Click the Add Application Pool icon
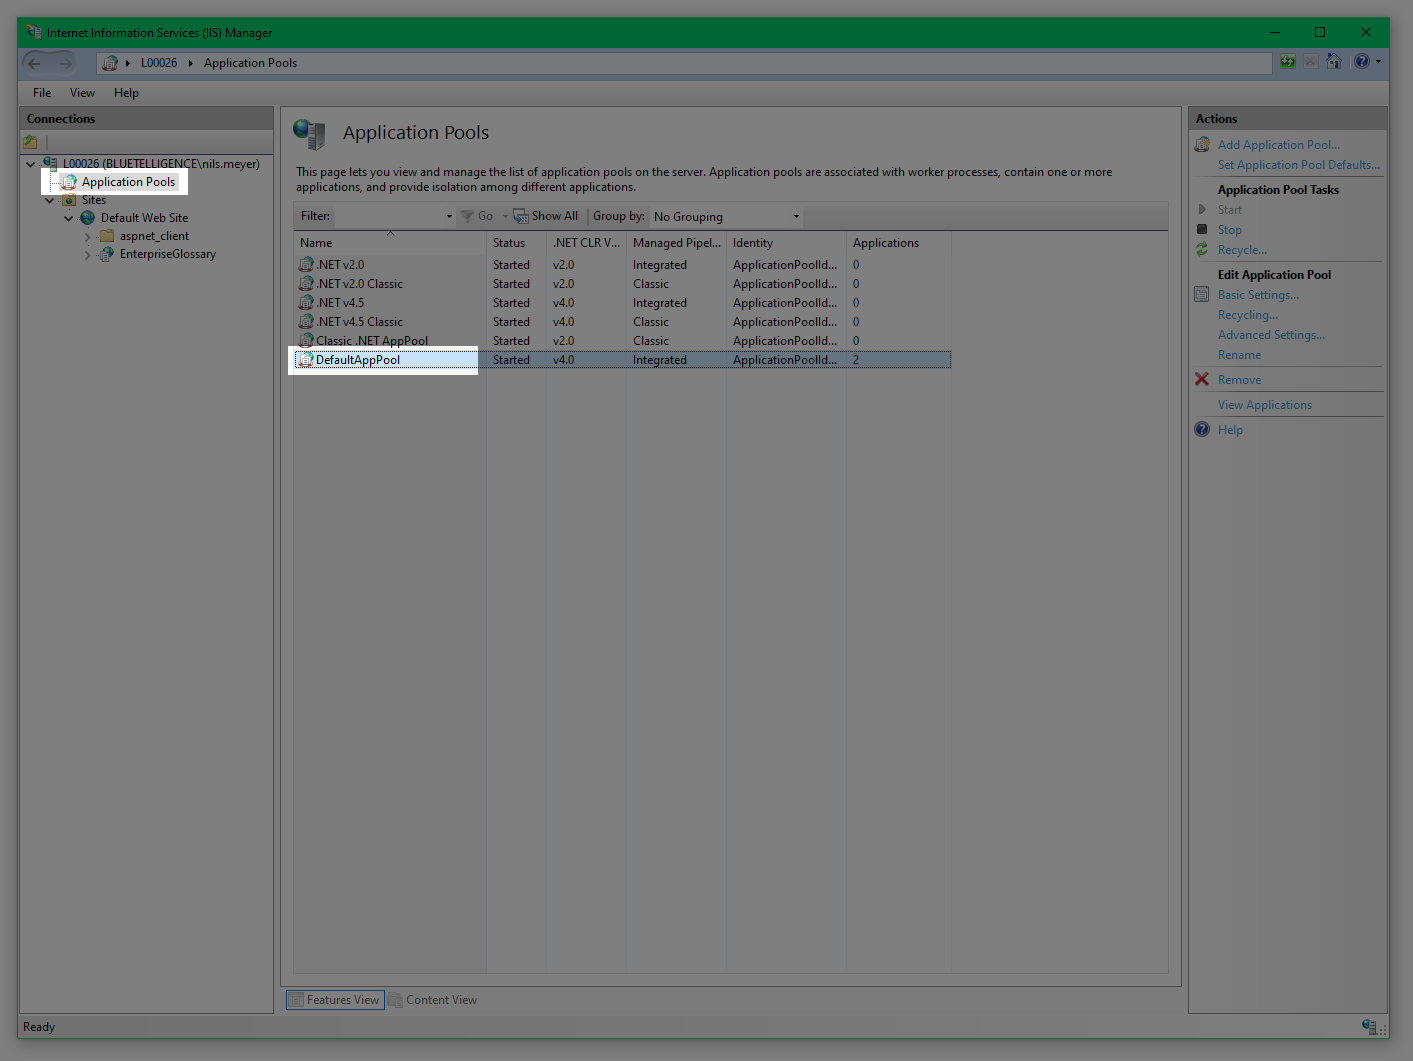Image resolution: width=1413 pixels, height=1061 pixels. click(1202, 145)
